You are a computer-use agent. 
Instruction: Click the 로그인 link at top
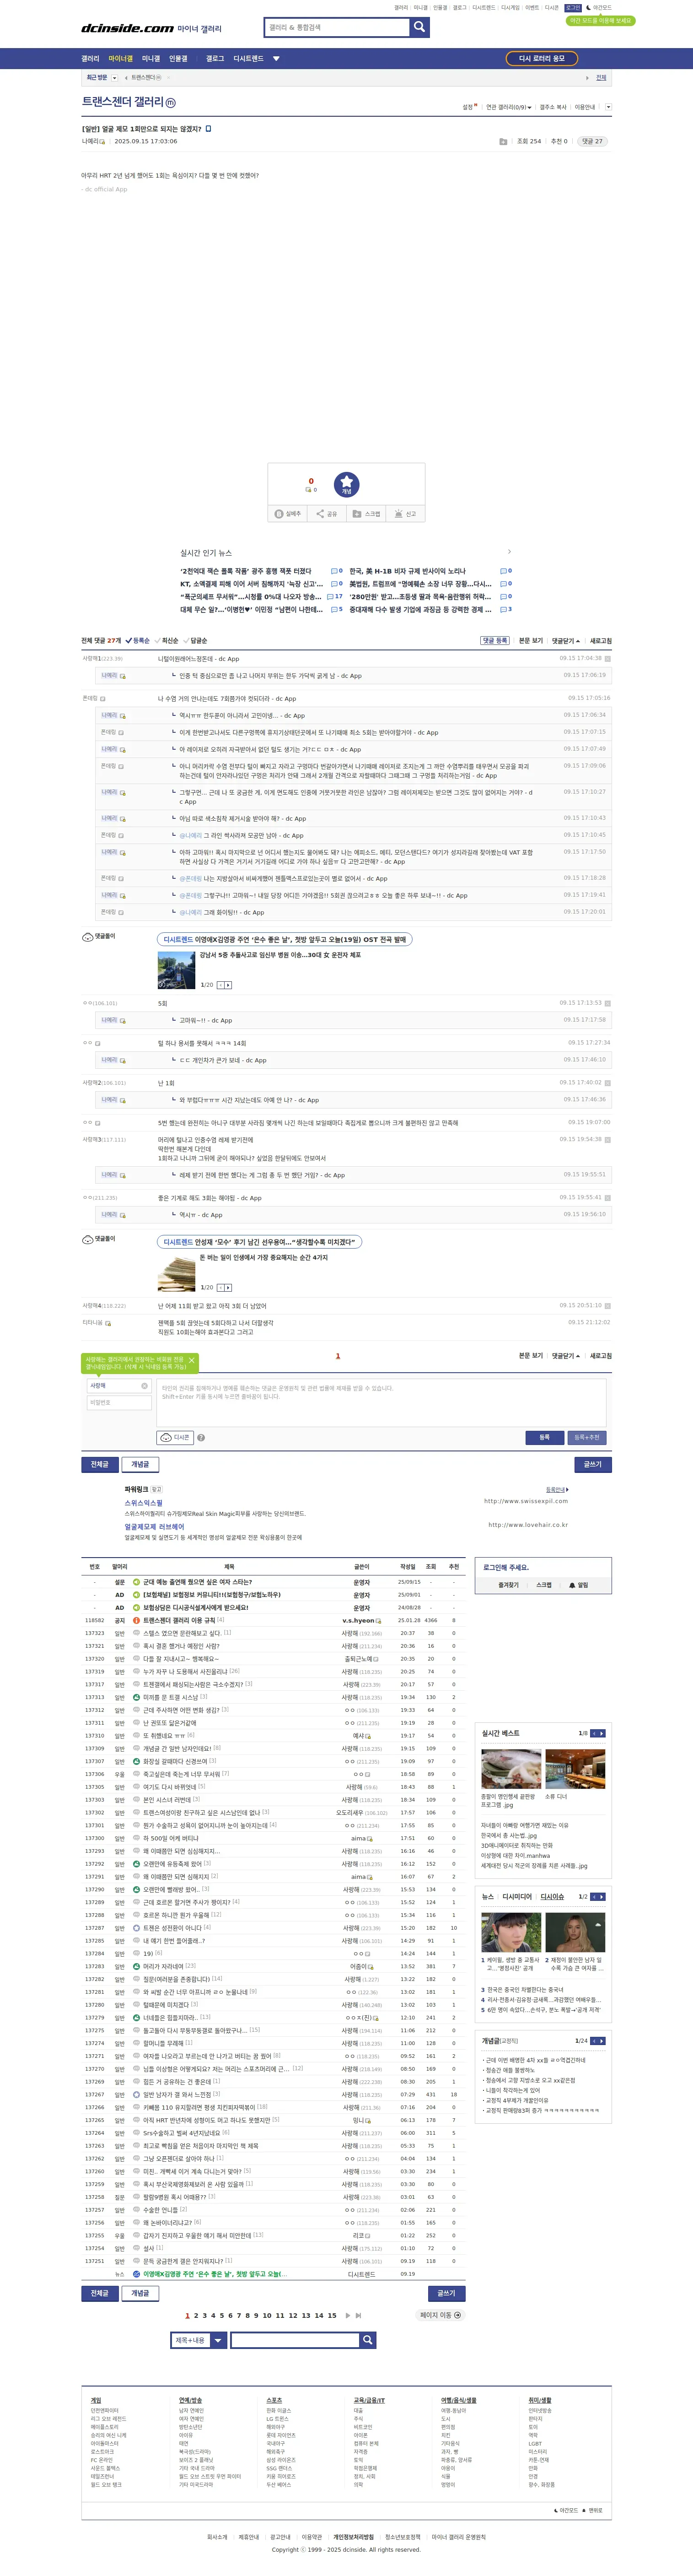(x=573, y=7)
